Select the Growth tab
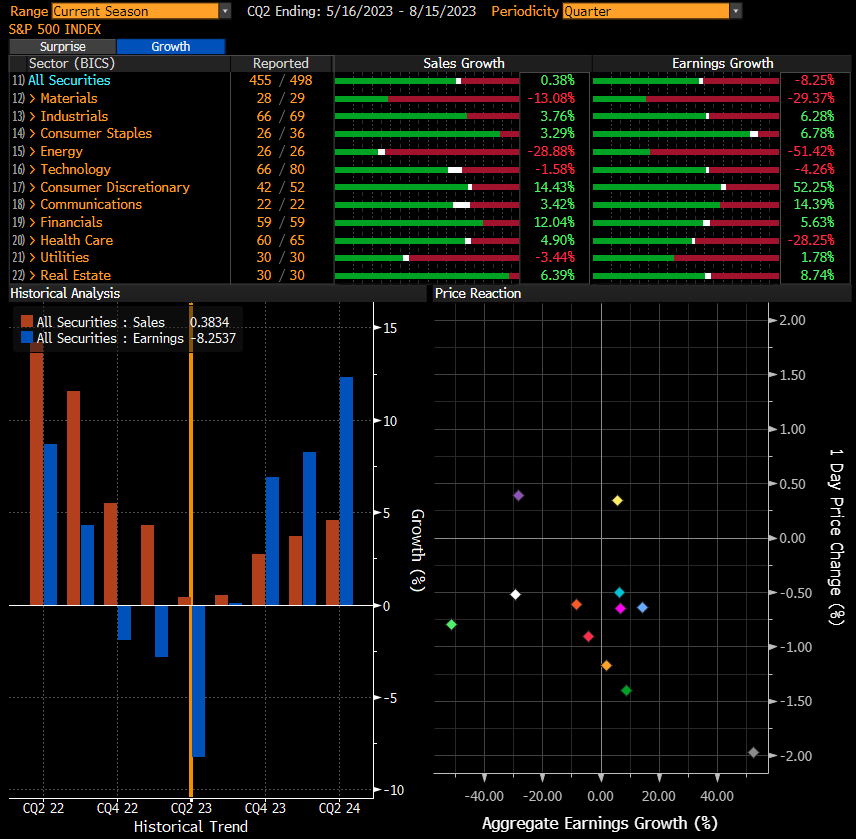This screenshot has height=839, width=856. [170, 46]
